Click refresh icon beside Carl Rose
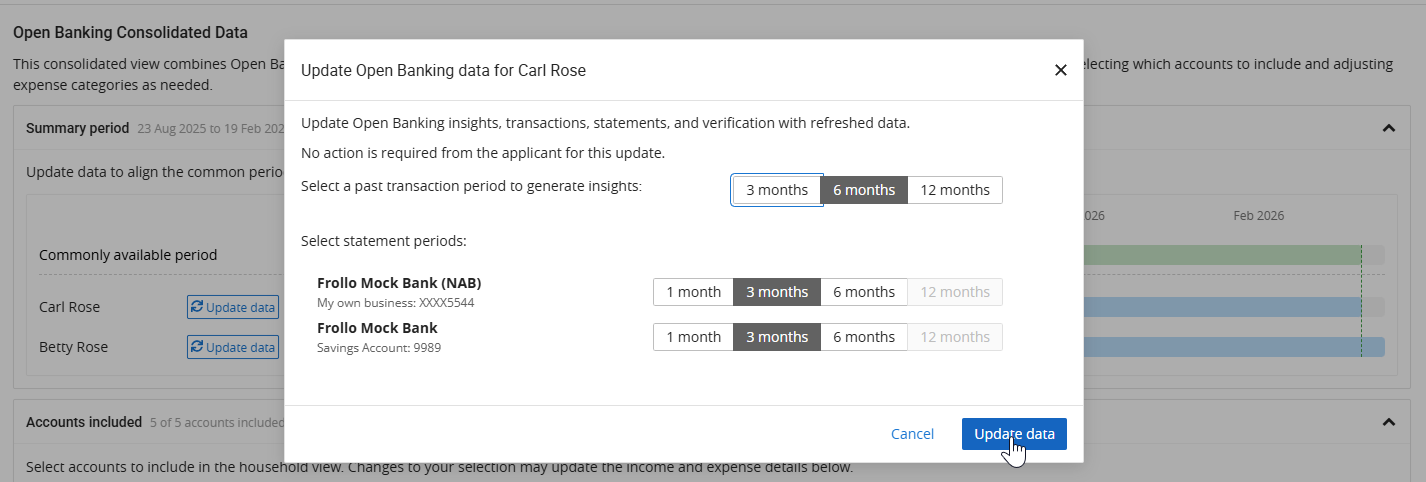The height and width of the screenshot is (482, 1426). point(197,307)
